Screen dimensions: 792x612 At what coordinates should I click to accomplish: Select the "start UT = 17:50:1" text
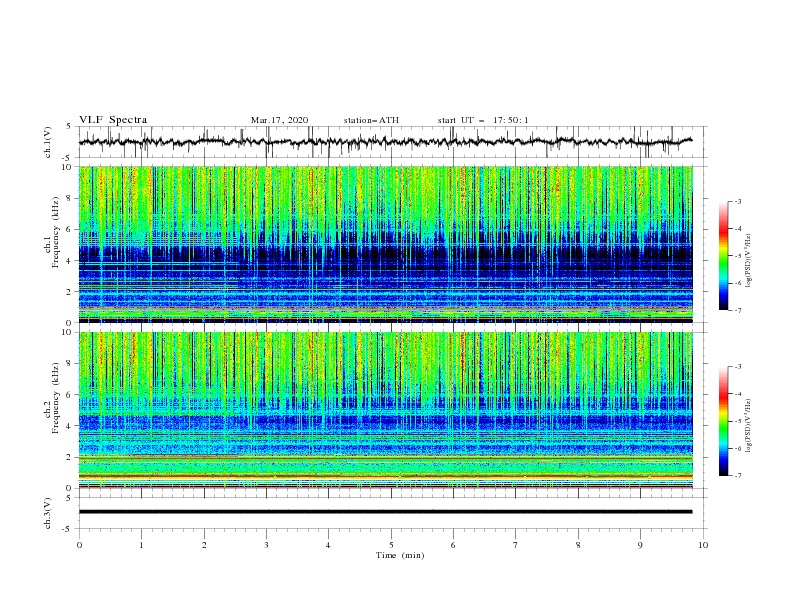point(483,120)
